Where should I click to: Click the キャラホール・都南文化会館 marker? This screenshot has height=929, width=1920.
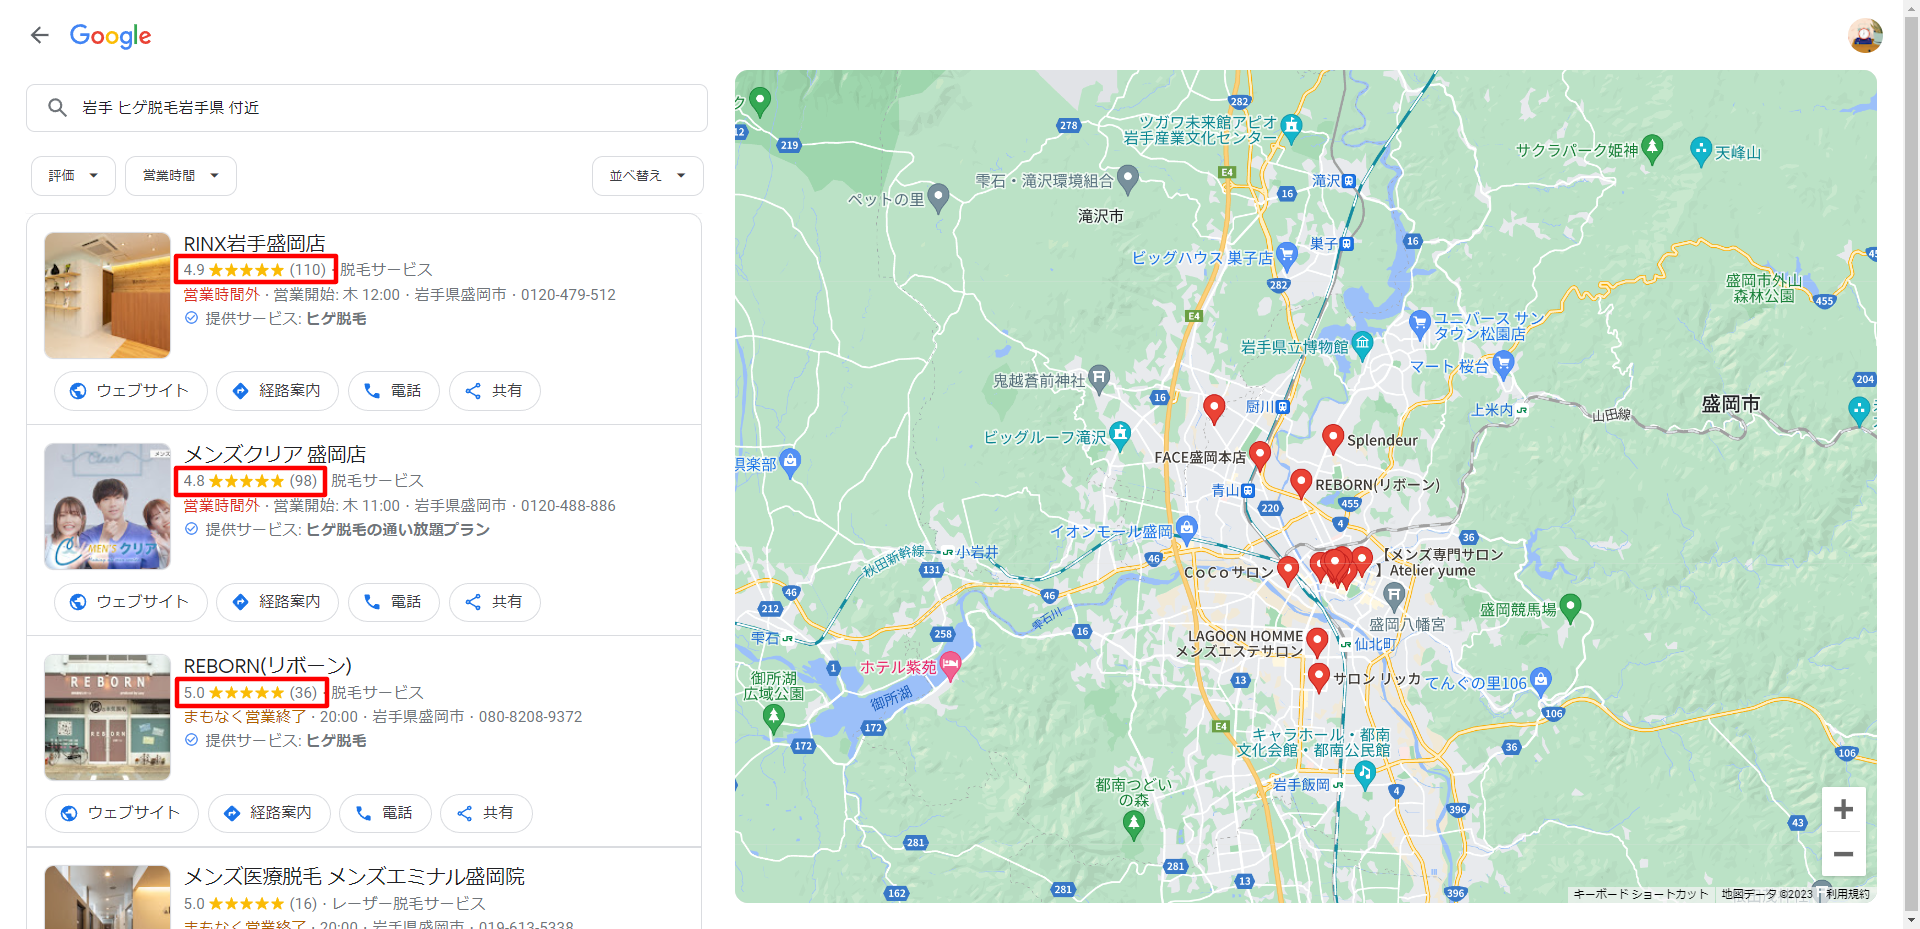[x=1364, y=772]
